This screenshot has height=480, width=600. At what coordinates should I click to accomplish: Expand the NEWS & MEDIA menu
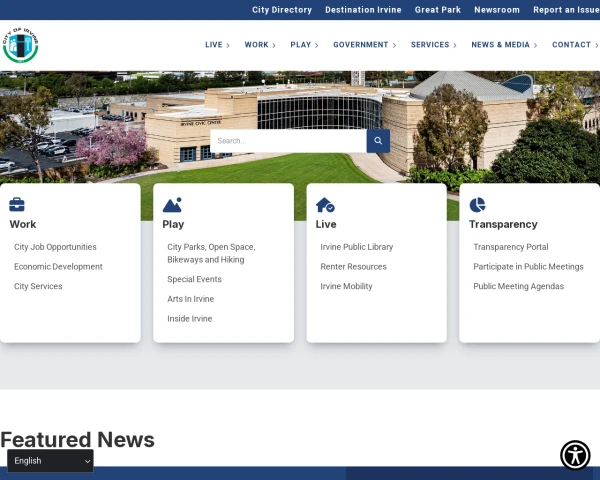tap(504, 45)
